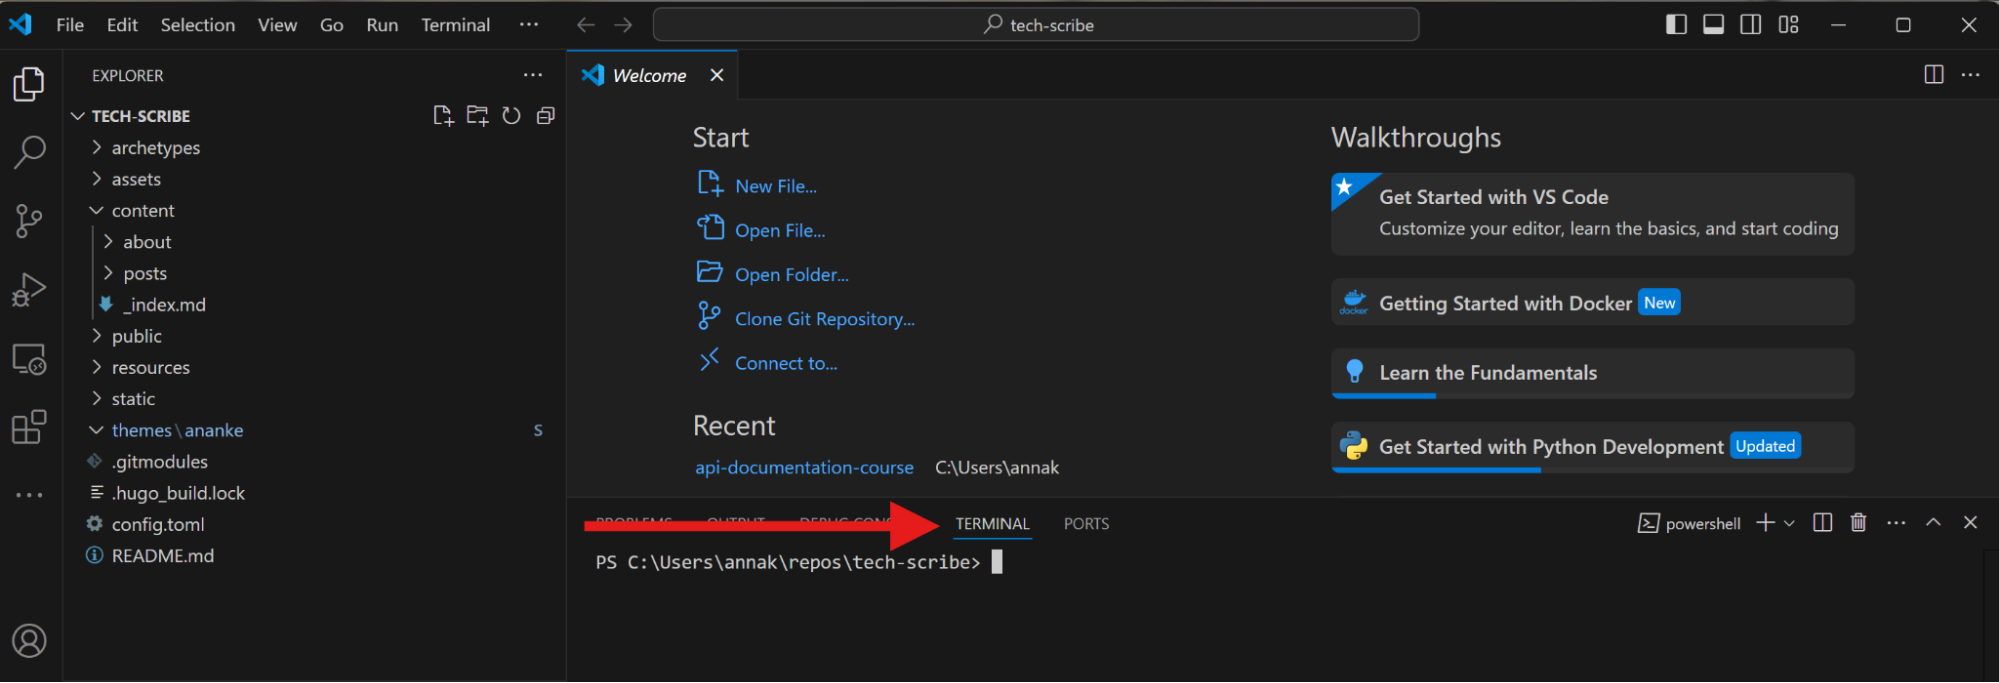Go back using the navigation arrow
1999x683 pixels.
pos(586,25)
